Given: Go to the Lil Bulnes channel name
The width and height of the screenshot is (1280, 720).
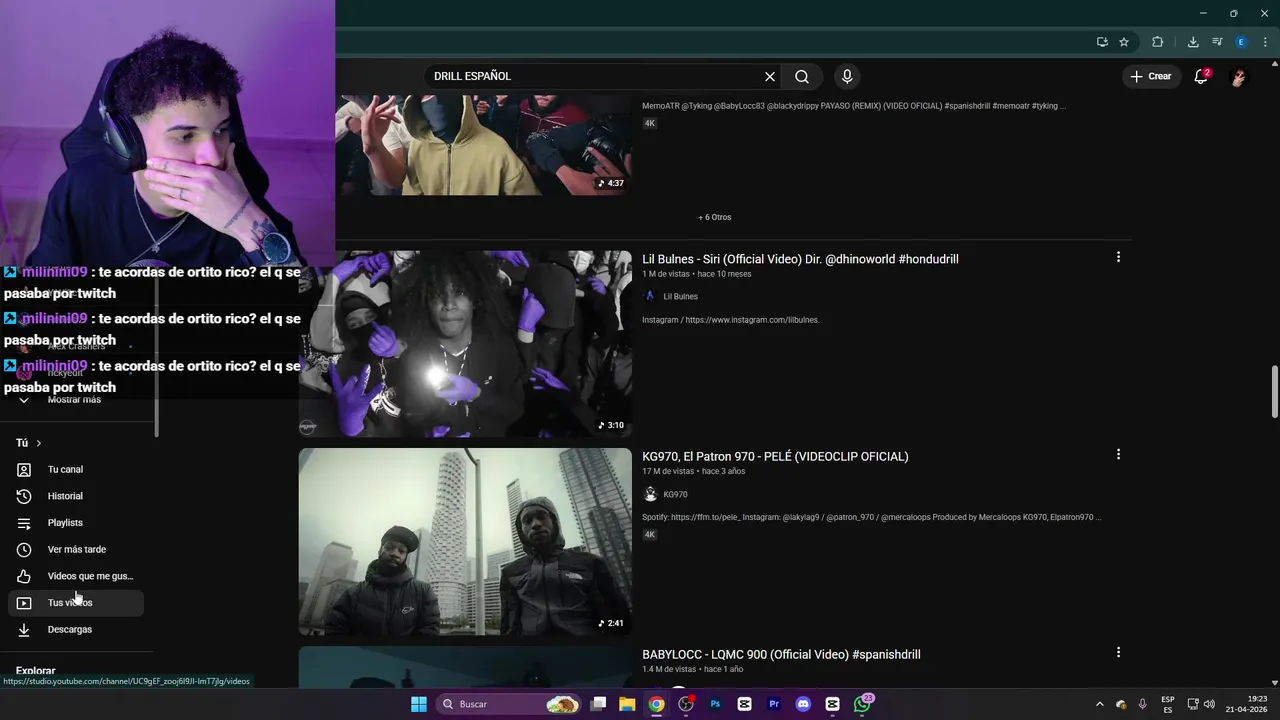Looking at the screenshot, I should pyautogui.click(x=680, y=297).
